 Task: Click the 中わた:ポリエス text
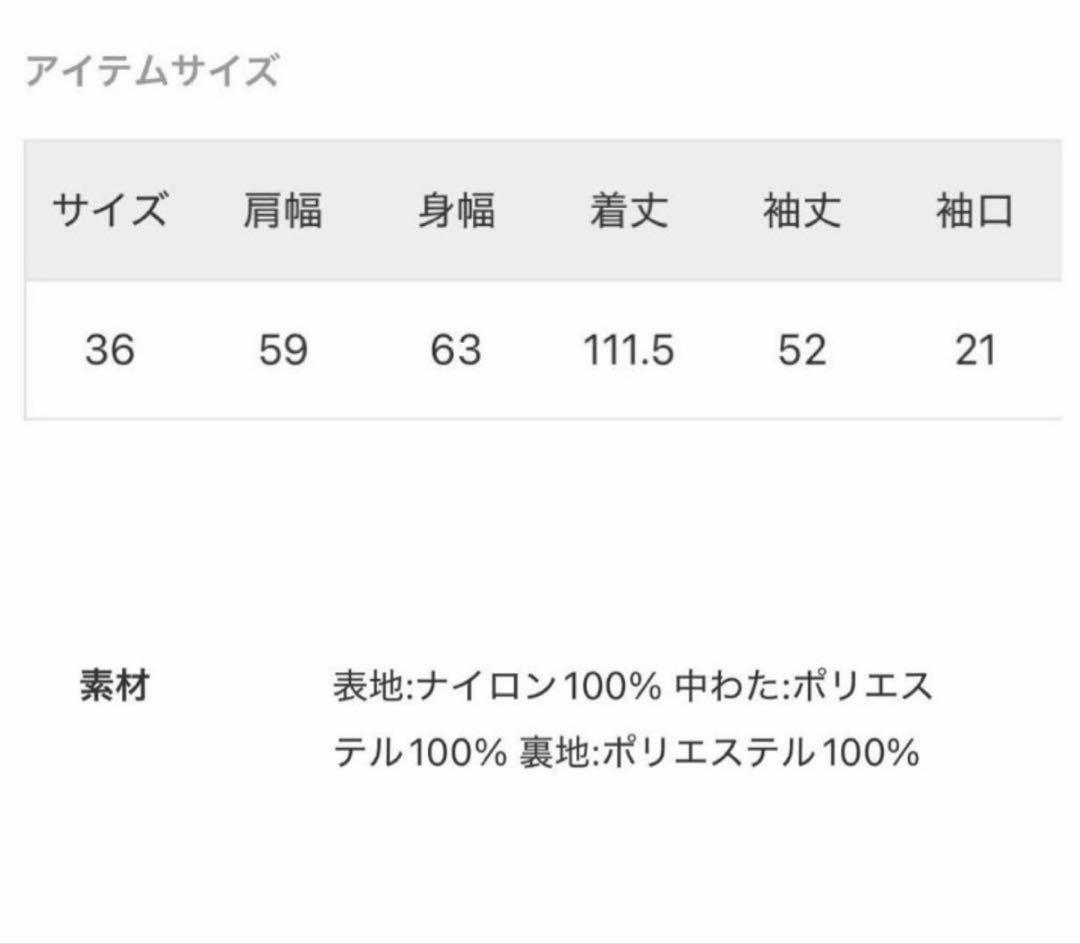pyautogui.click(x=804, y=687)
